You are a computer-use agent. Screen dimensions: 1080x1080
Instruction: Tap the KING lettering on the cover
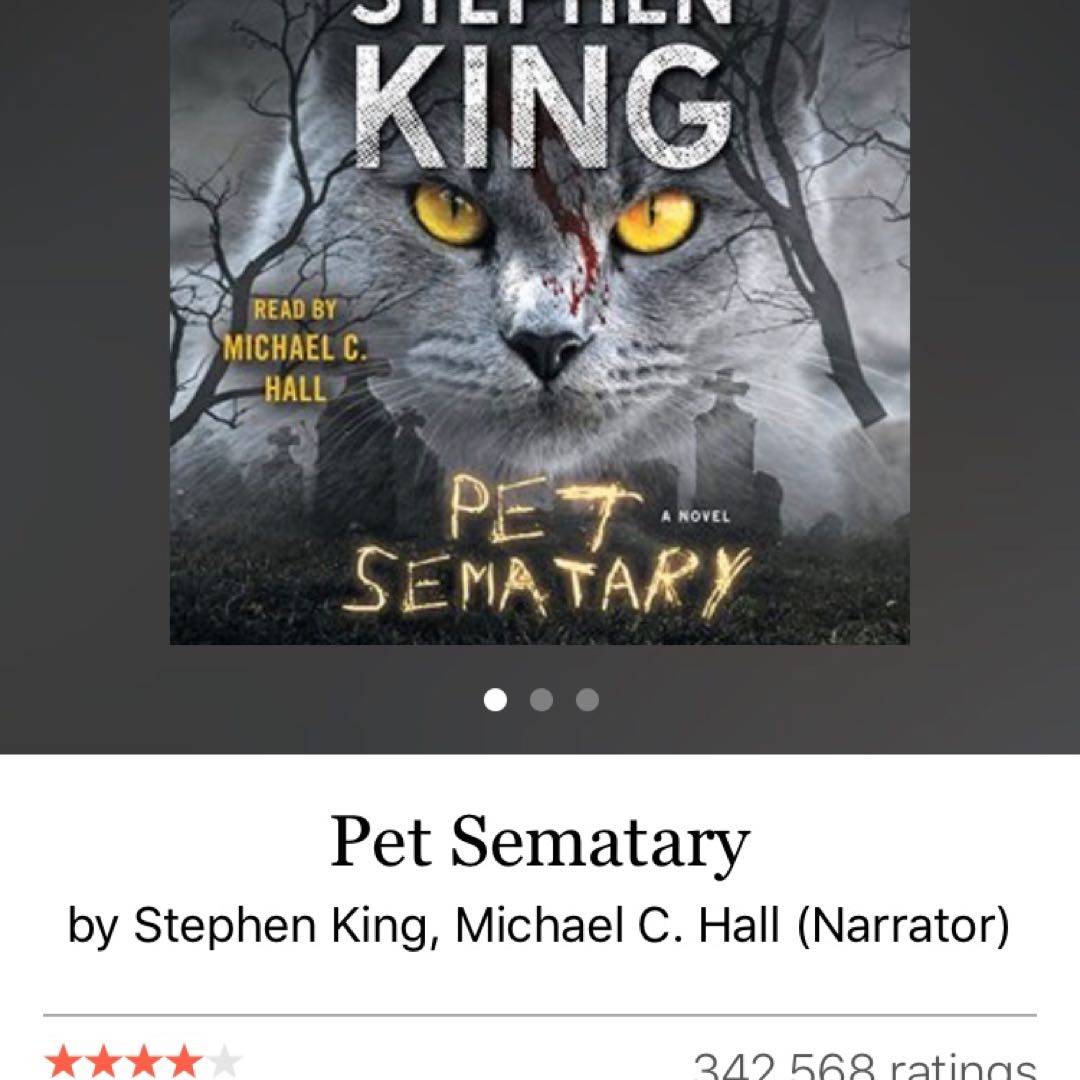pyautogui.click(x=543, y=107)
